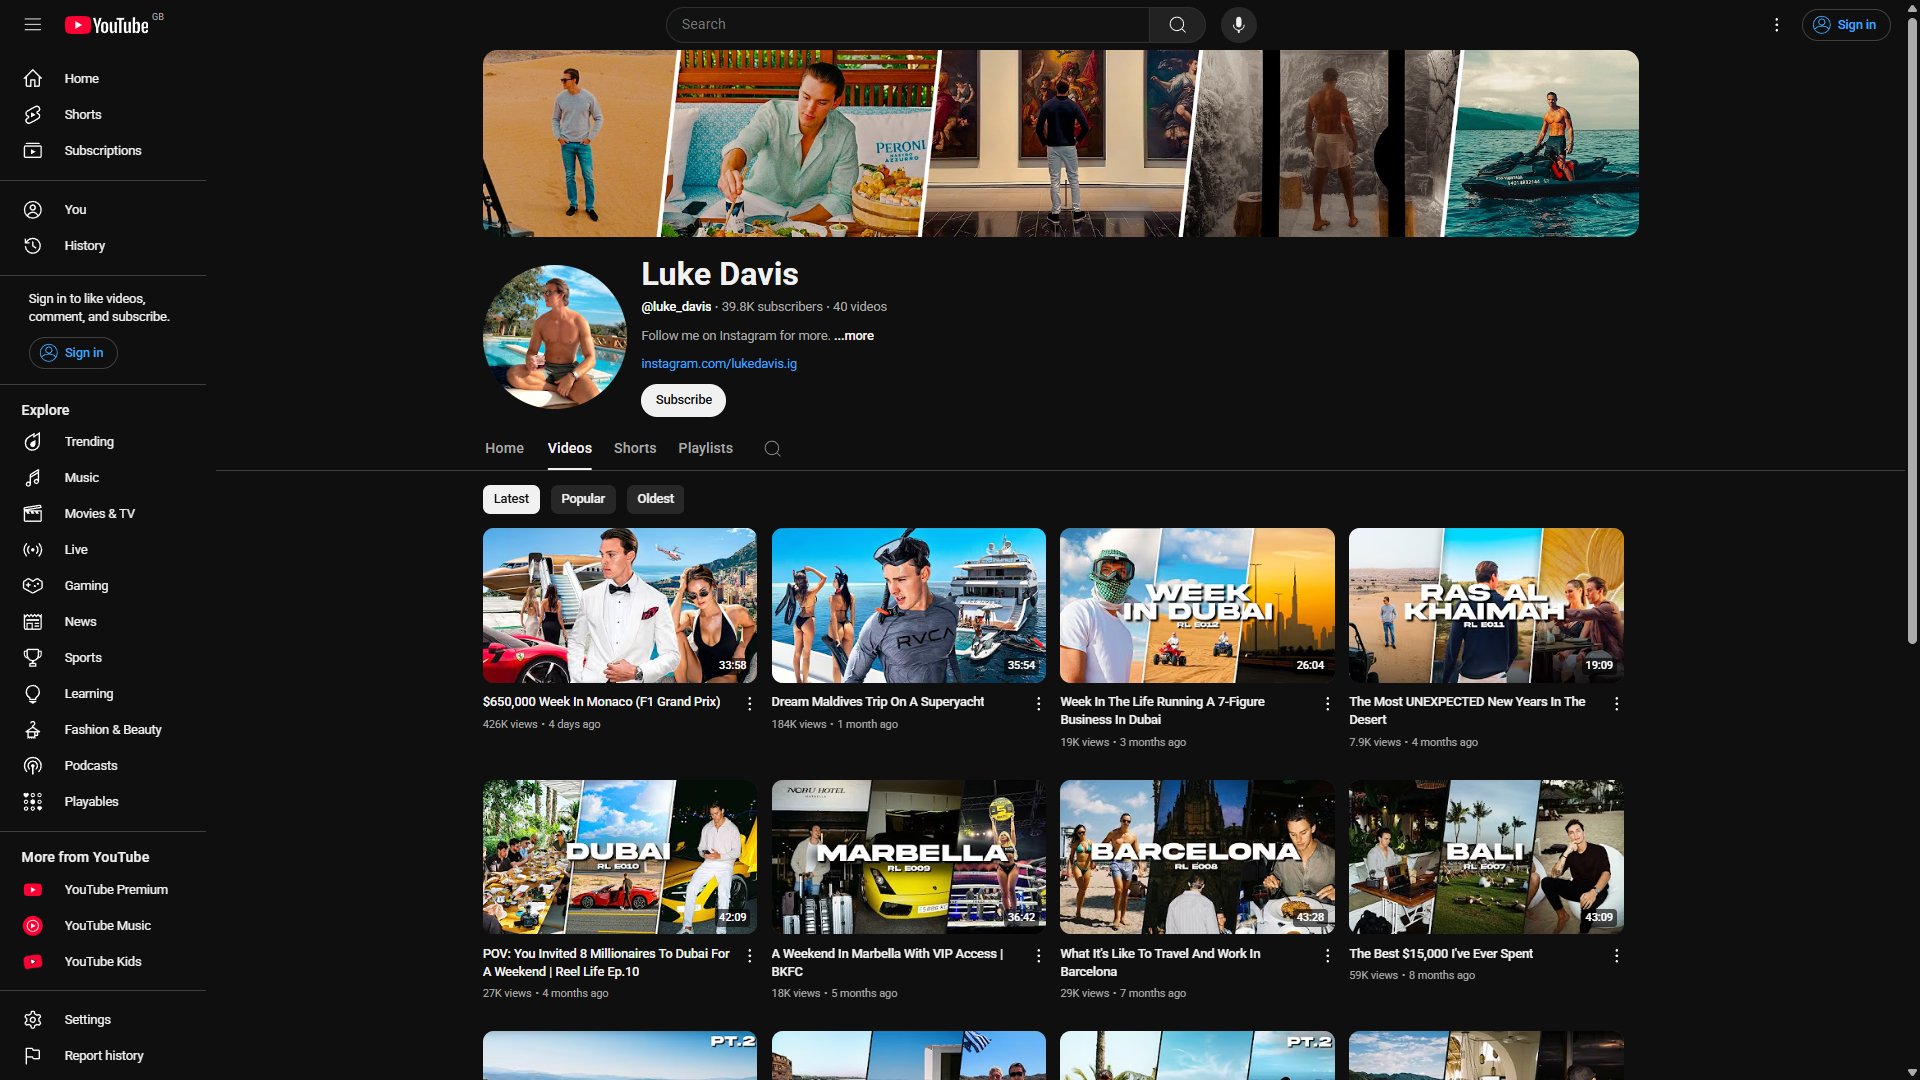Subscribe to Luke Davis channel
The height and width of the screenshot is (1080, 1920).
(683, 400)
